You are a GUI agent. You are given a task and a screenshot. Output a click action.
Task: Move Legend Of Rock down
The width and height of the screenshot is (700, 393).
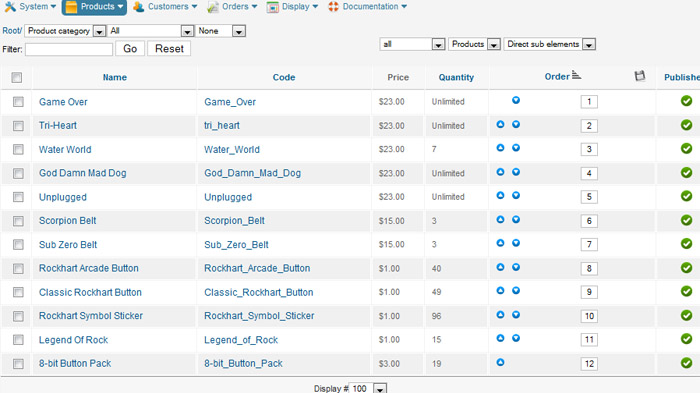pos(516,338)
